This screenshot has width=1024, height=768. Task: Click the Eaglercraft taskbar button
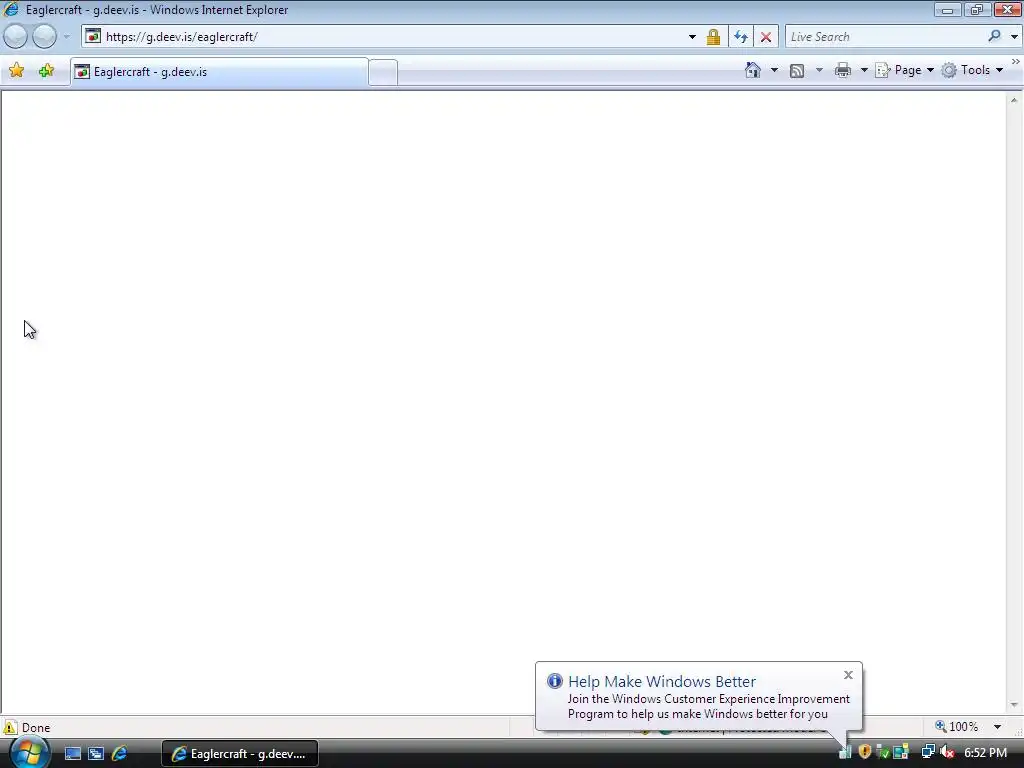coord(240,754)
